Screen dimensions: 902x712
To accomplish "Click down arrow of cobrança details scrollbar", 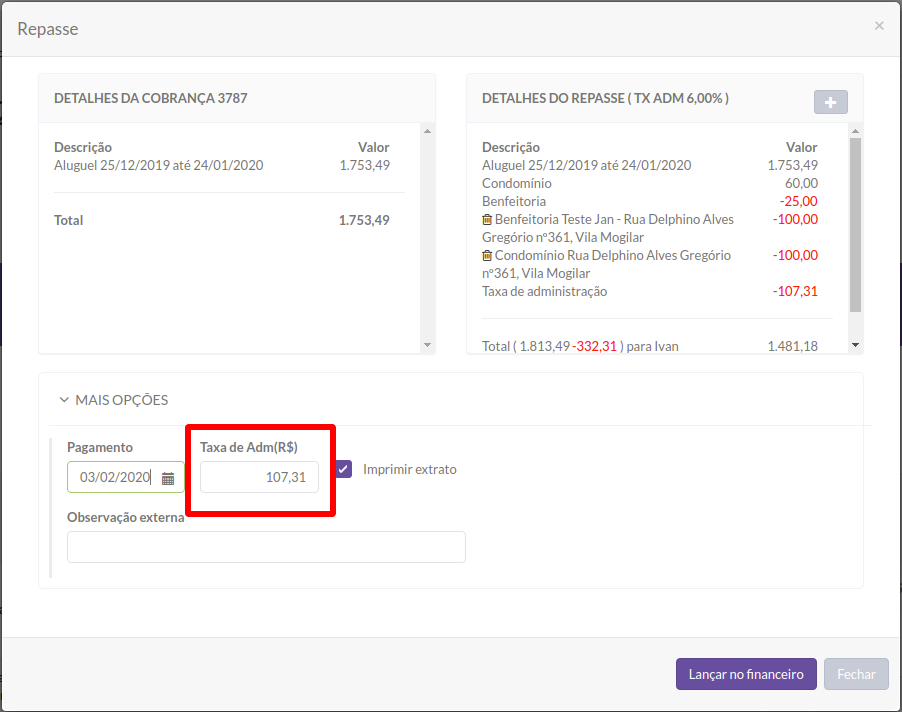I will tap(427, 345).
